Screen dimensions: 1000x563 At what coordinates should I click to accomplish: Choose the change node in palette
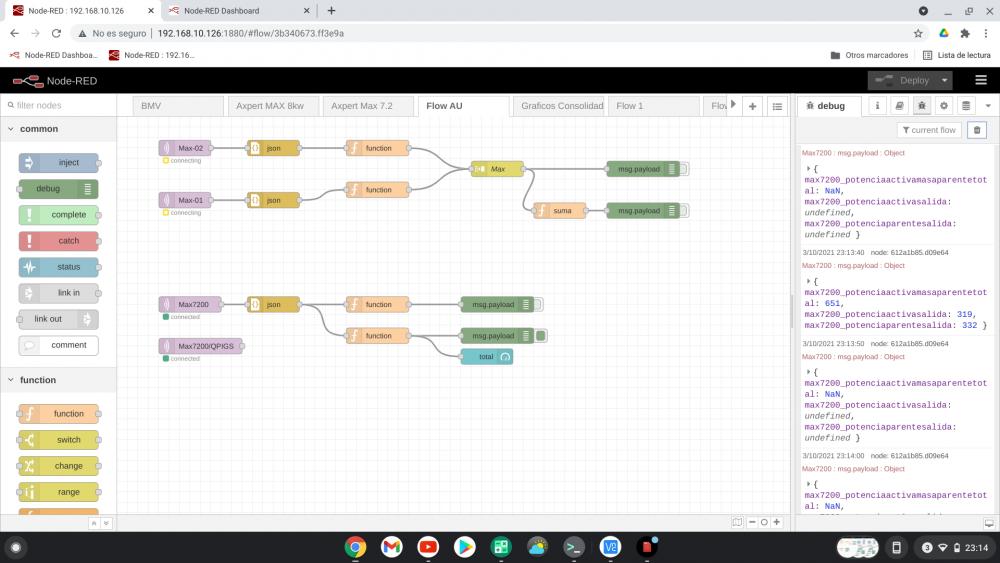coord(59,466)
